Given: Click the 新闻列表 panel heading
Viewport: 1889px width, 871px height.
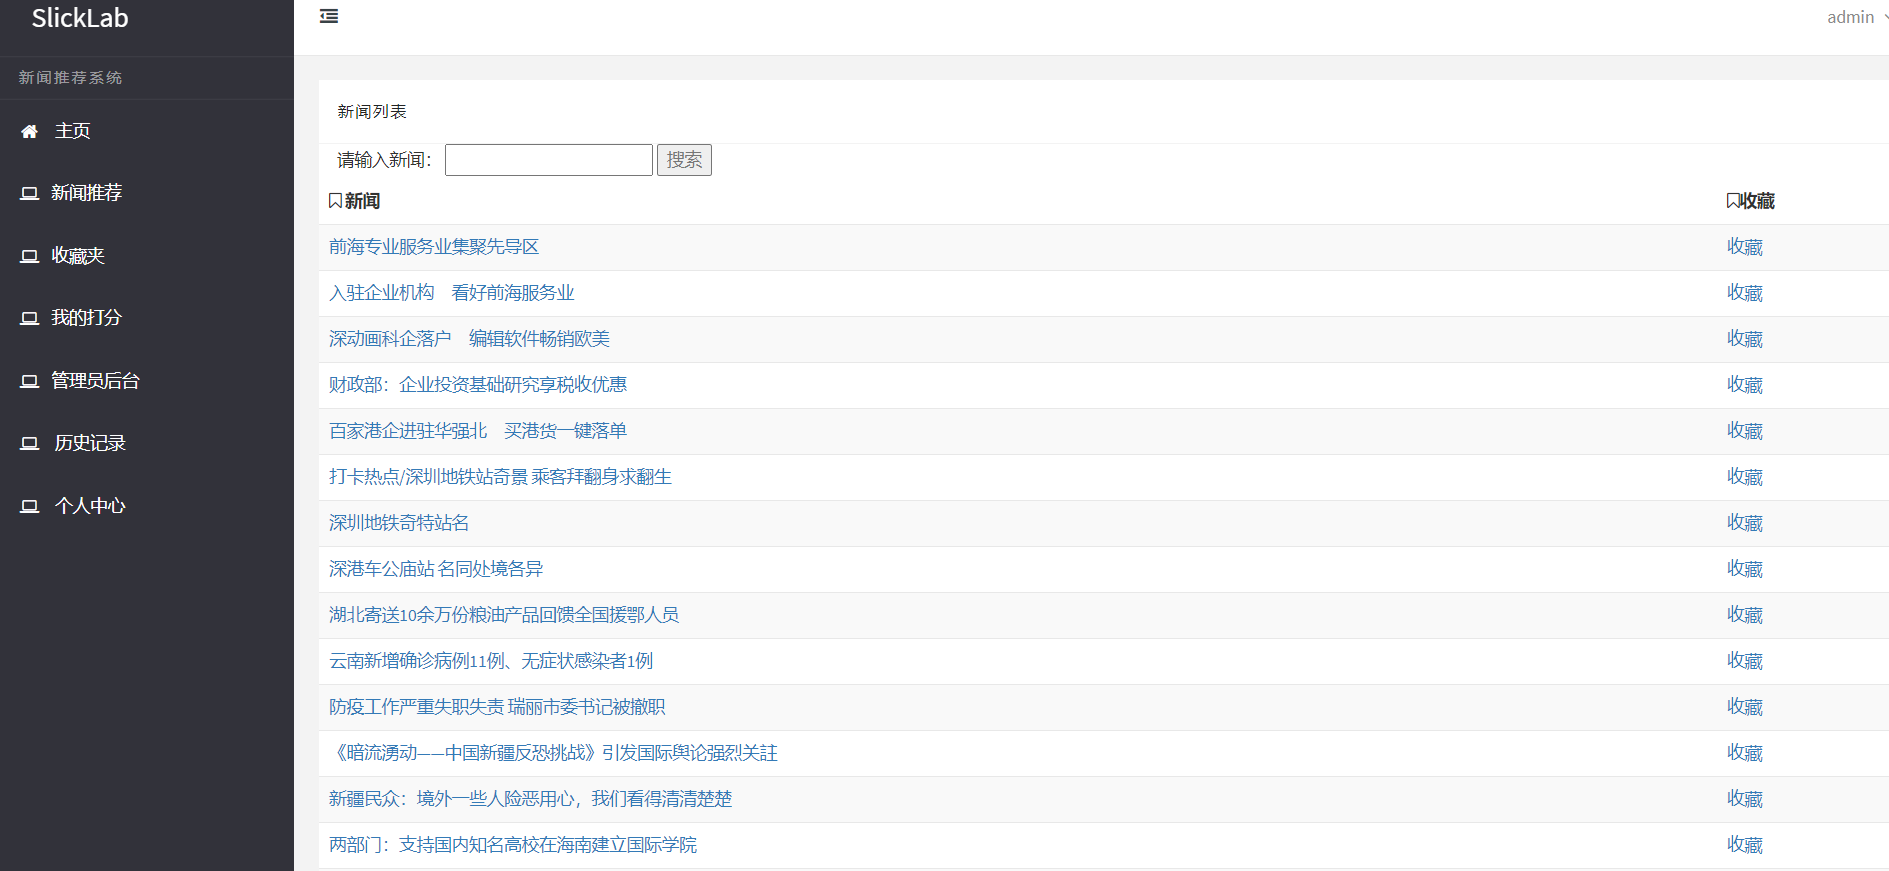Looking at the screenshot, I should 372,112.
